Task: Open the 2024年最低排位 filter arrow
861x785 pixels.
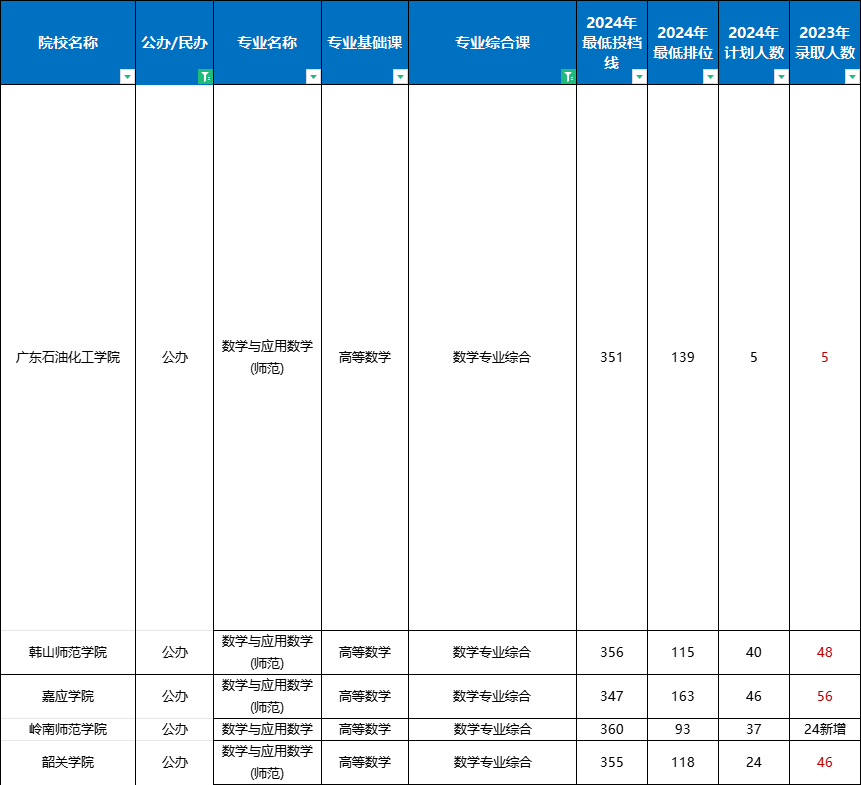Action: point(710,77)
